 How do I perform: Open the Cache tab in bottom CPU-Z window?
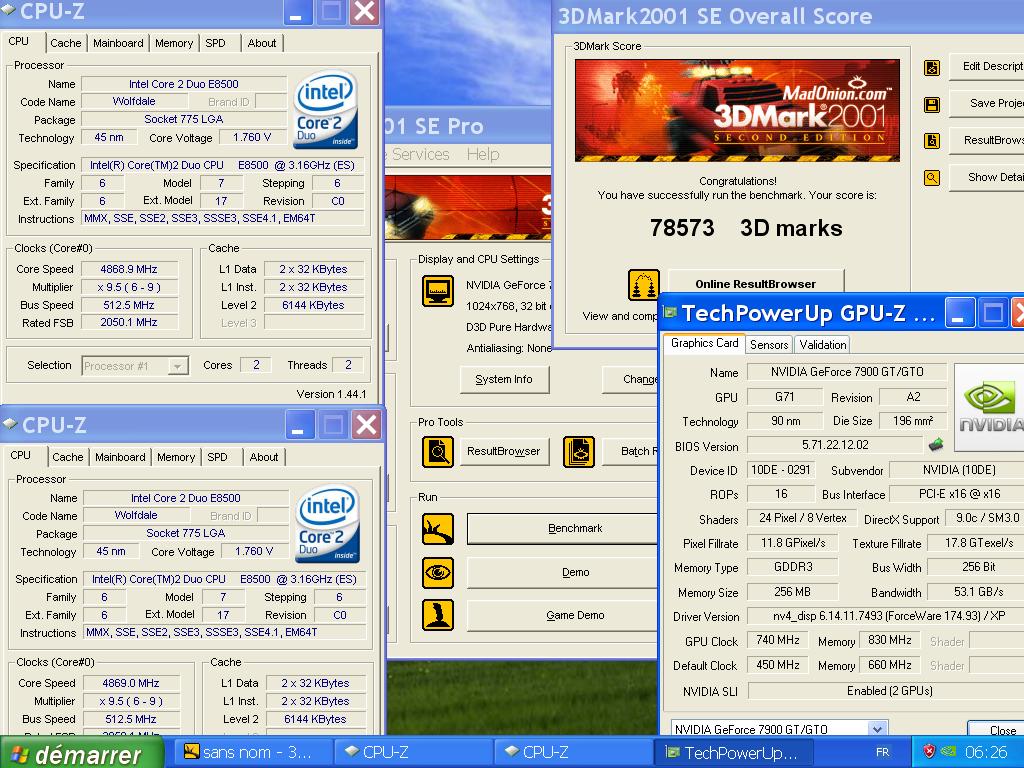point(68,457)
